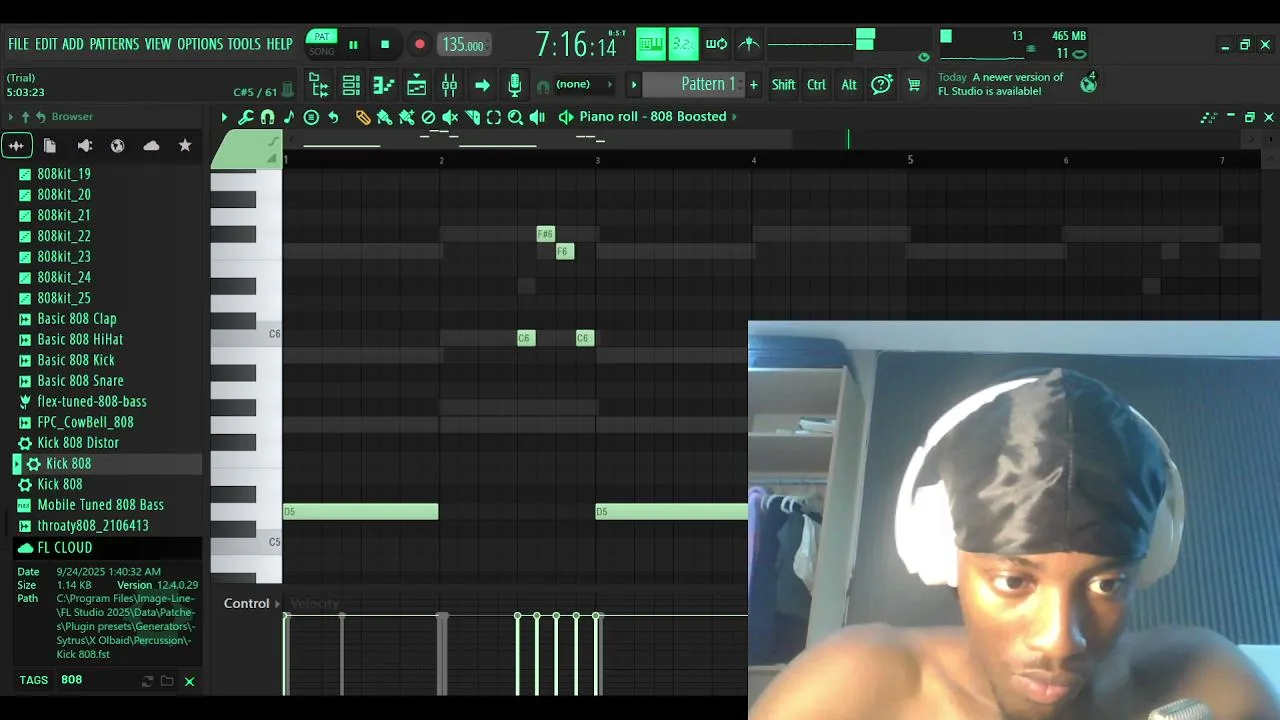Click the piano roll stamp note icon

(289, 117)
